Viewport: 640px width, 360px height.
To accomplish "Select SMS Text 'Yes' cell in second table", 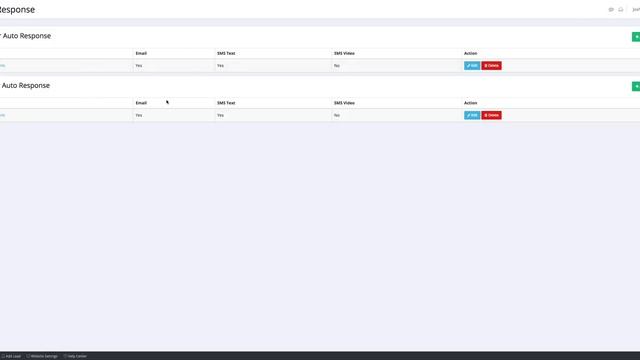I will tap(220, 116).
